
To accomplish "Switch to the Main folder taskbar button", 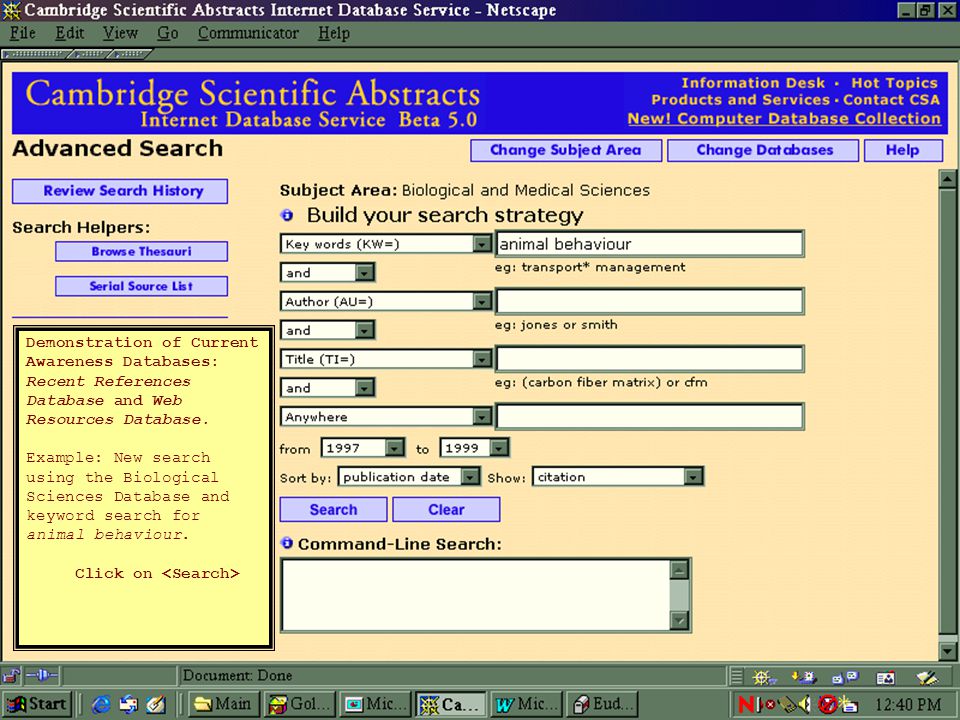I will pyautogui.click(x=223, y=705).
